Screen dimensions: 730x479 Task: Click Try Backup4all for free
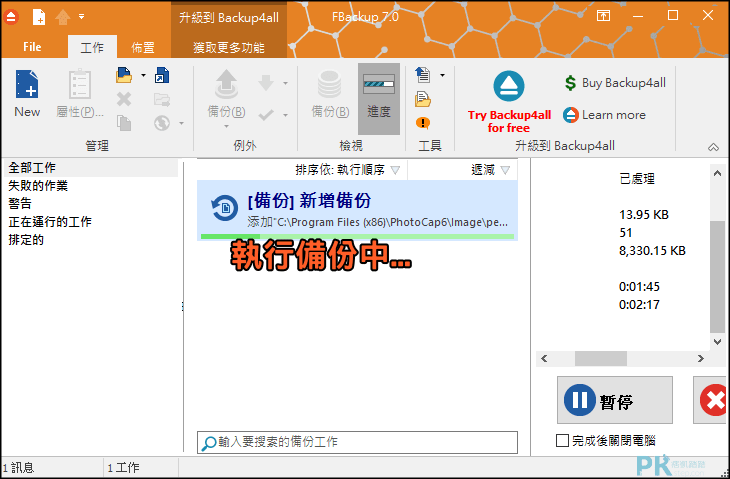(509, 101)
